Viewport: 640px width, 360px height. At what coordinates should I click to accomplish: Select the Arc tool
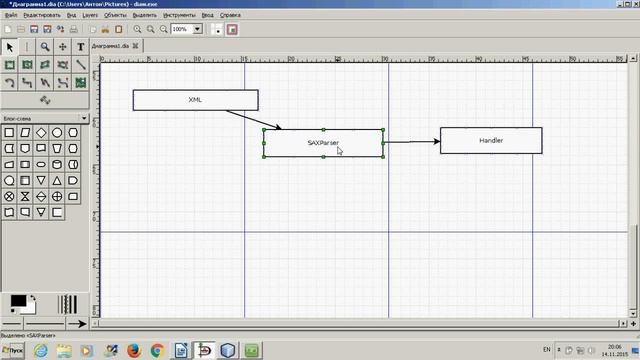[x=9, y=83]
